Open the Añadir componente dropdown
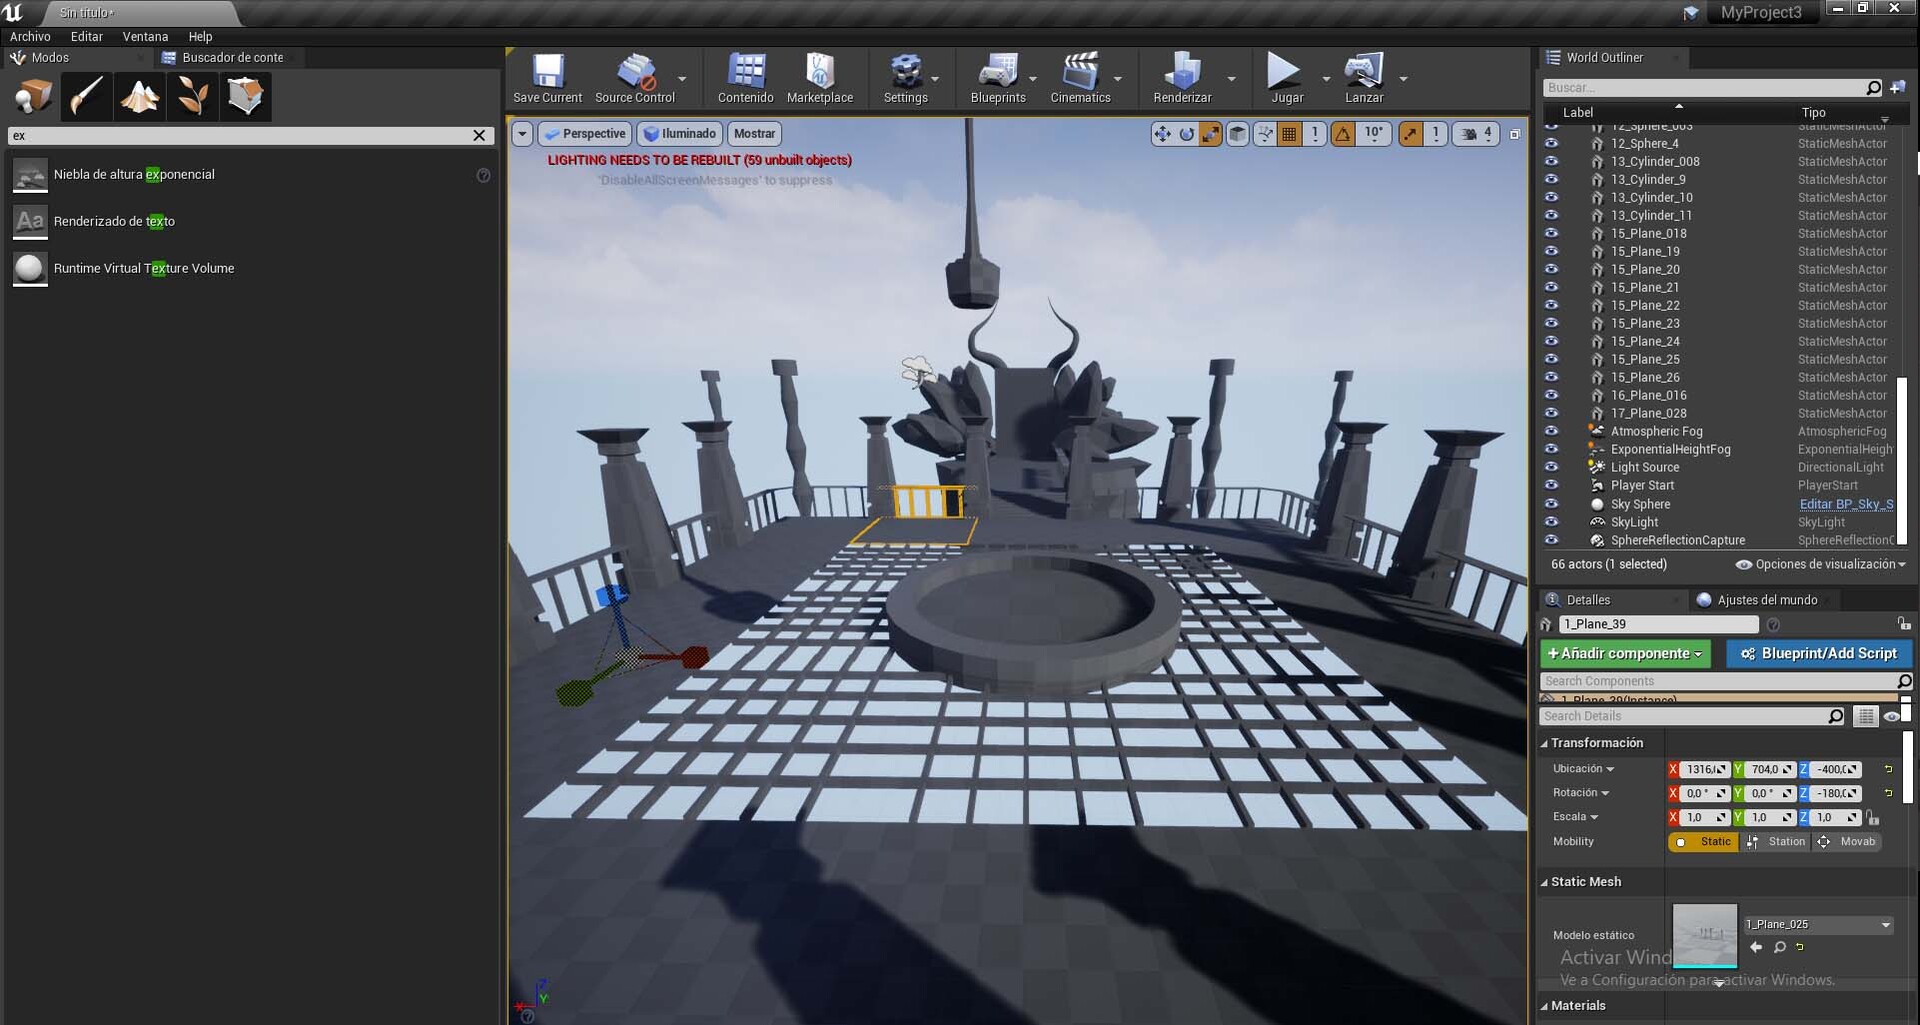Screen dimensions: 1920x1025 (x=1624, y=653)
